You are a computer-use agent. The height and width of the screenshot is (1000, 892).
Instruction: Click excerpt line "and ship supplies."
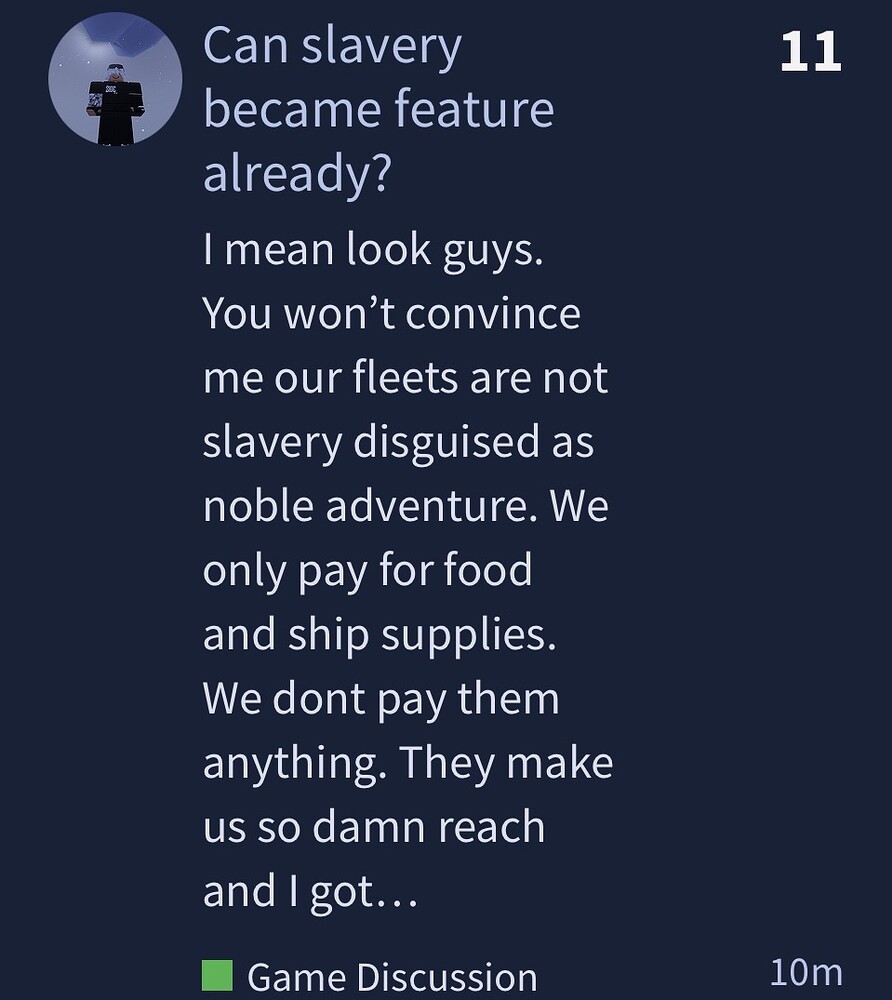(379, 634)
